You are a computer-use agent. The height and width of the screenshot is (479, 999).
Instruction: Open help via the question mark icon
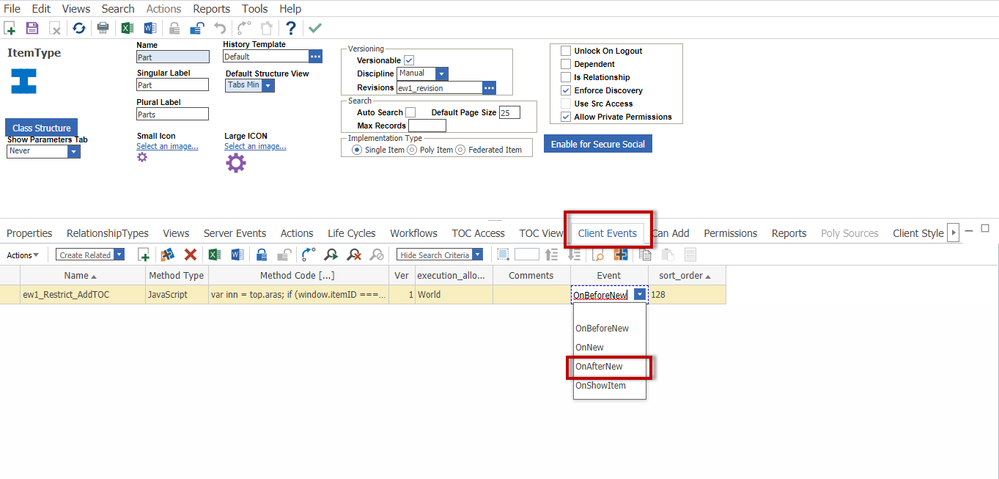pos(290,29)
